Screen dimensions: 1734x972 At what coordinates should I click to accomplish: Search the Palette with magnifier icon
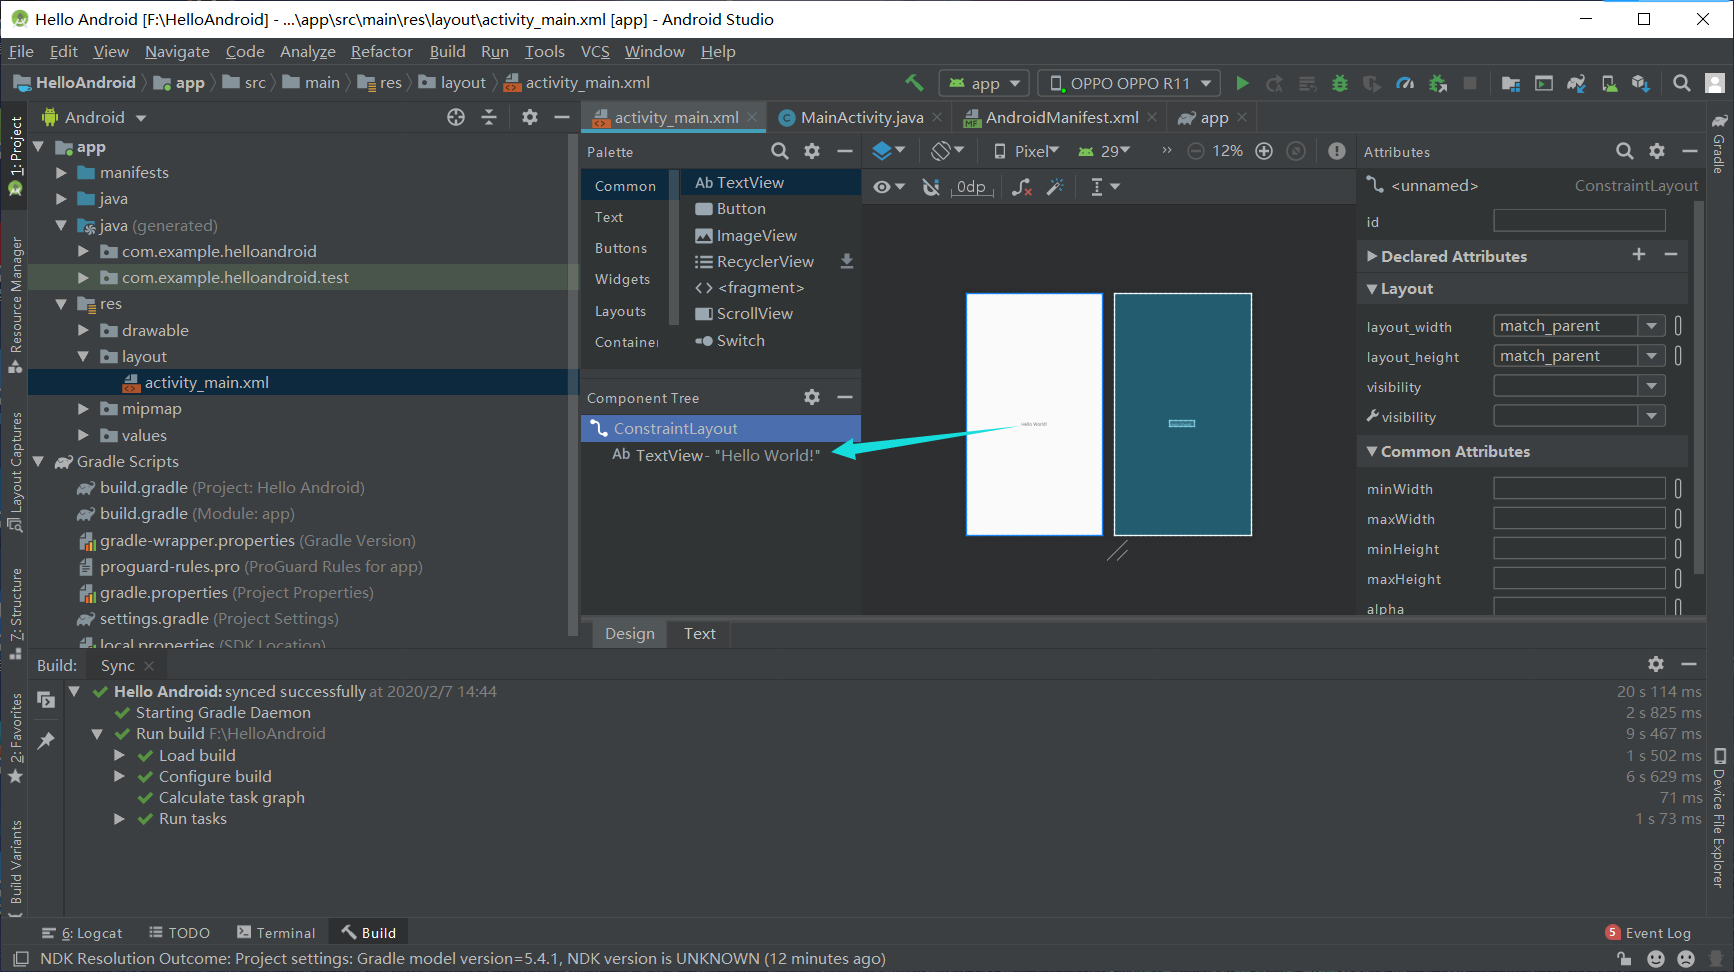780,151
